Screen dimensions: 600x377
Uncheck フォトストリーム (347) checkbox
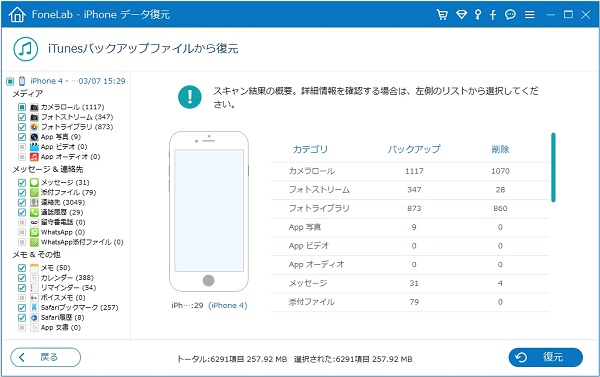pyautogui.click(x=22, y=117)
